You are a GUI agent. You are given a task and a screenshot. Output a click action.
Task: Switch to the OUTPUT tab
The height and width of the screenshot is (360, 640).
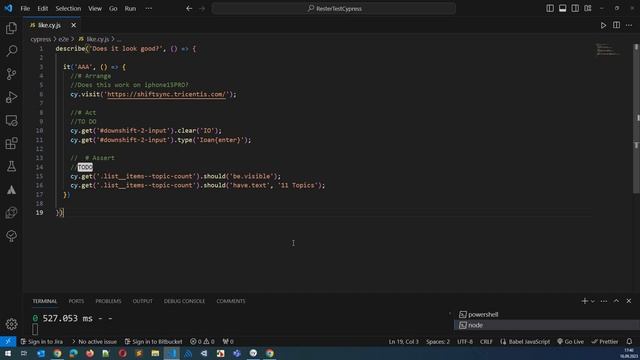(142, 301)
